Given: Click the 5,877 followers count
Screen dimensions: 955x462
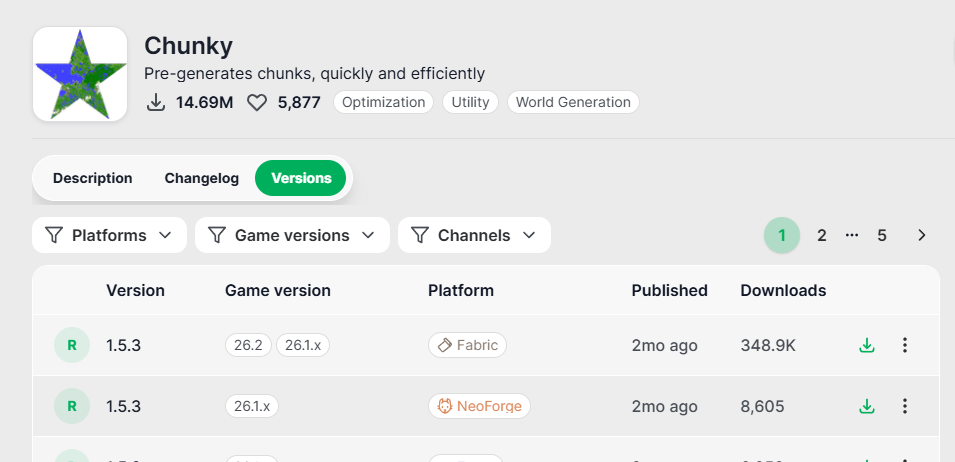Looking at the screenshot, I should tap(299, 102).
